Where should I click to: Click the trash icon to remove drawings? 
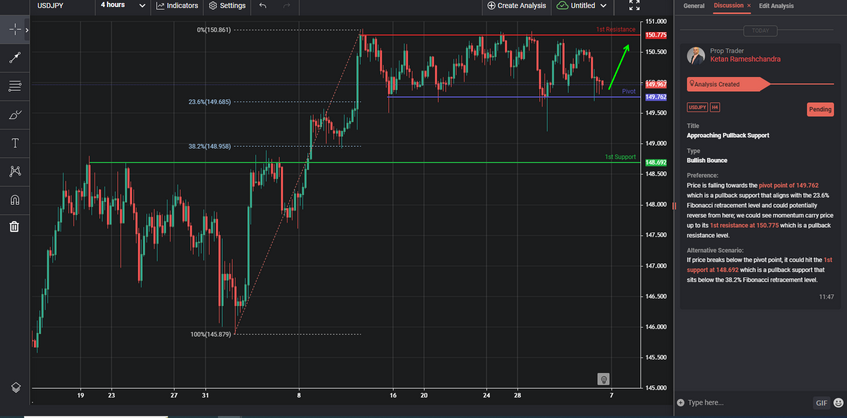(x=15, y=227)
